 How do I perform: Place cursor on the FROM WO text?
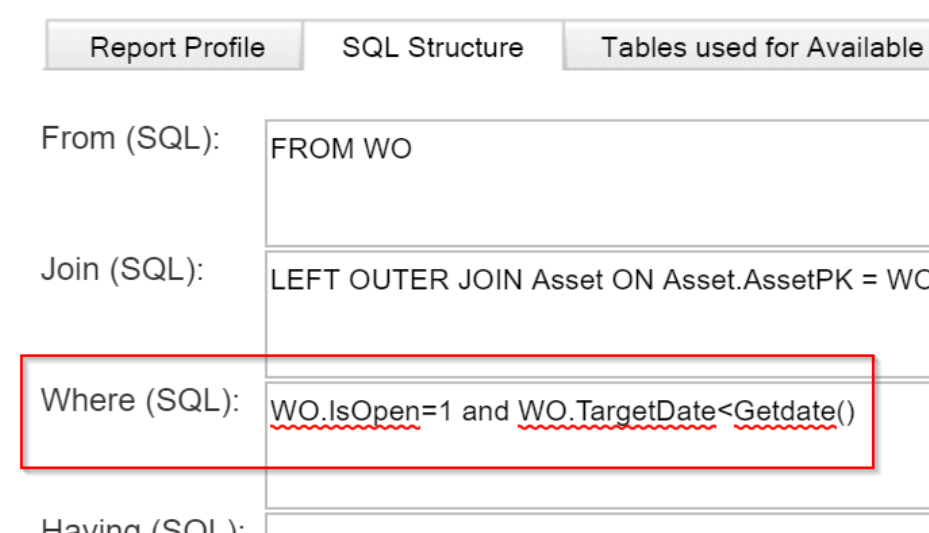click(341, 148)
